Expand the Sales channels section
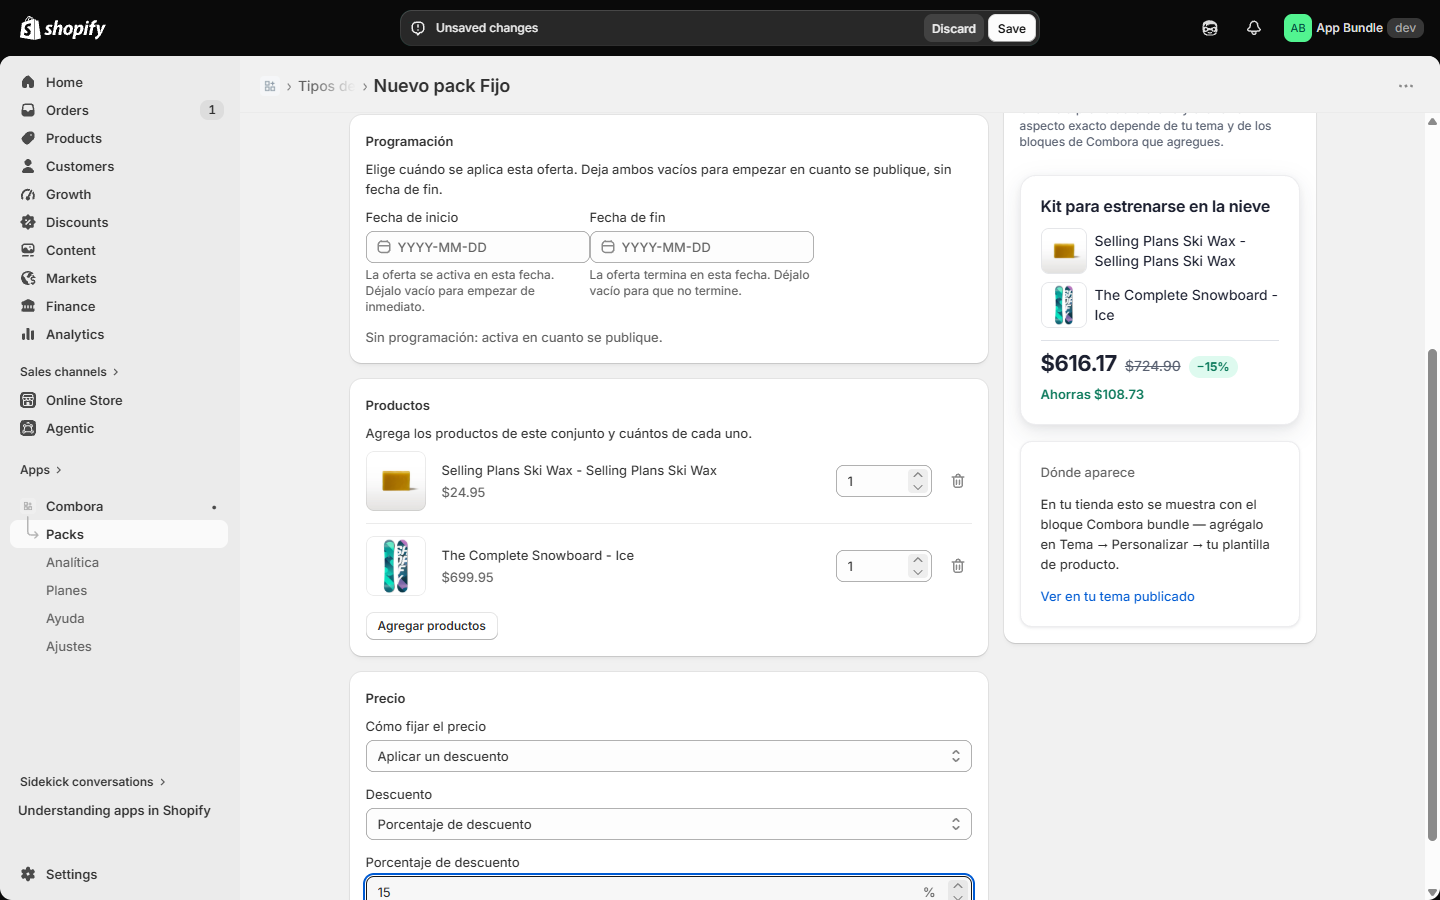Viewport: 1440px width, 900px height. point(69,372)
